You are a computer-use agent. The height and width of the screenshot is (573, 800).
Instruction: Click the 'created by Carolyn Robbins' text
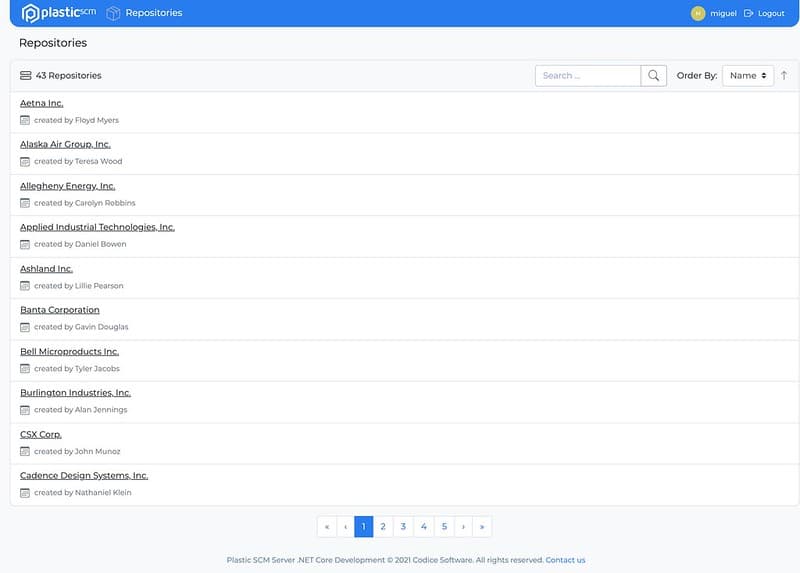tap(85, 203)
